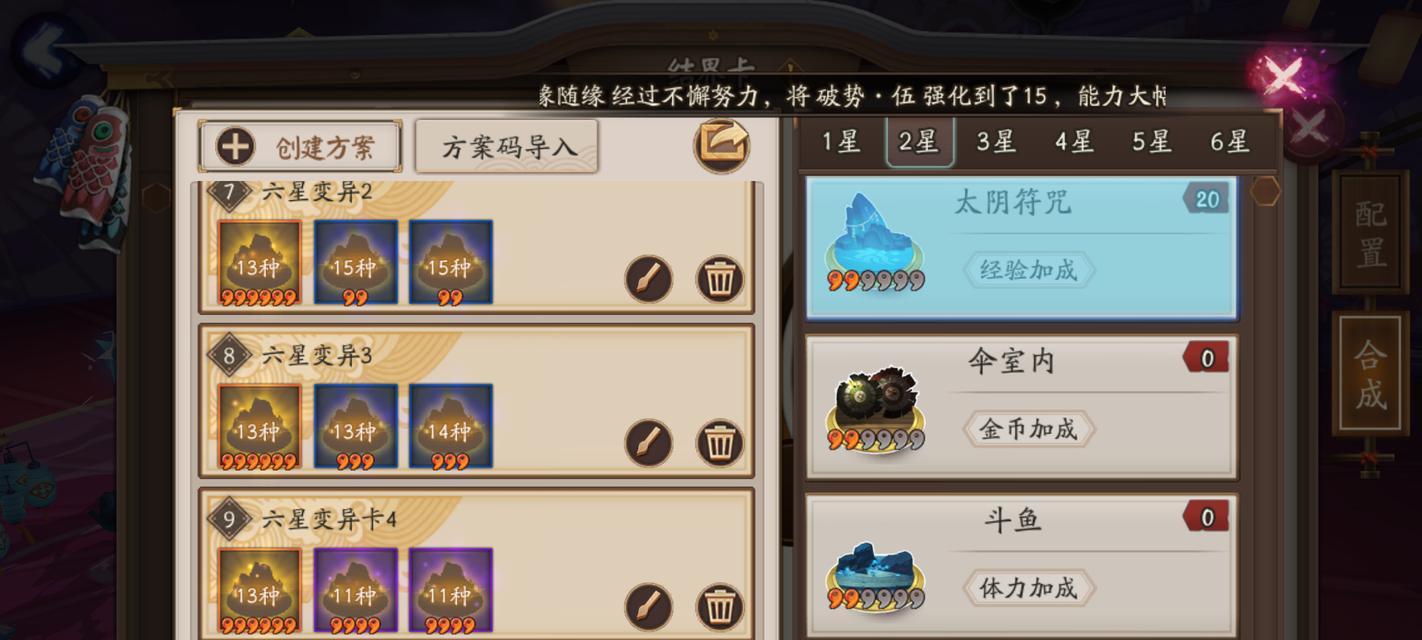Click first 13种 card thumbnail in 六星变异3
The width and height of the screenshot is (1422, 640).
click(x=259, y=427)
